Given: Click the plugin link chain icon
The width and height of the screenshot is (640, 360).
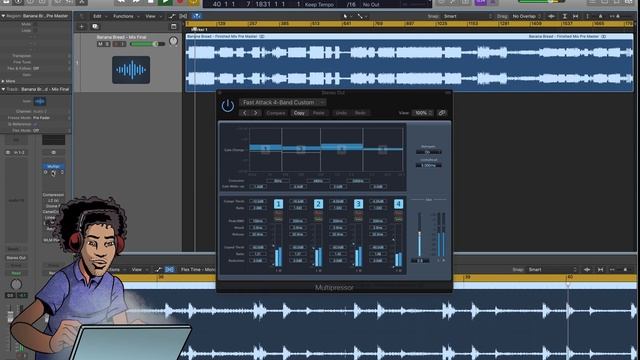Looking at the screenshot, I should (442, 113).
